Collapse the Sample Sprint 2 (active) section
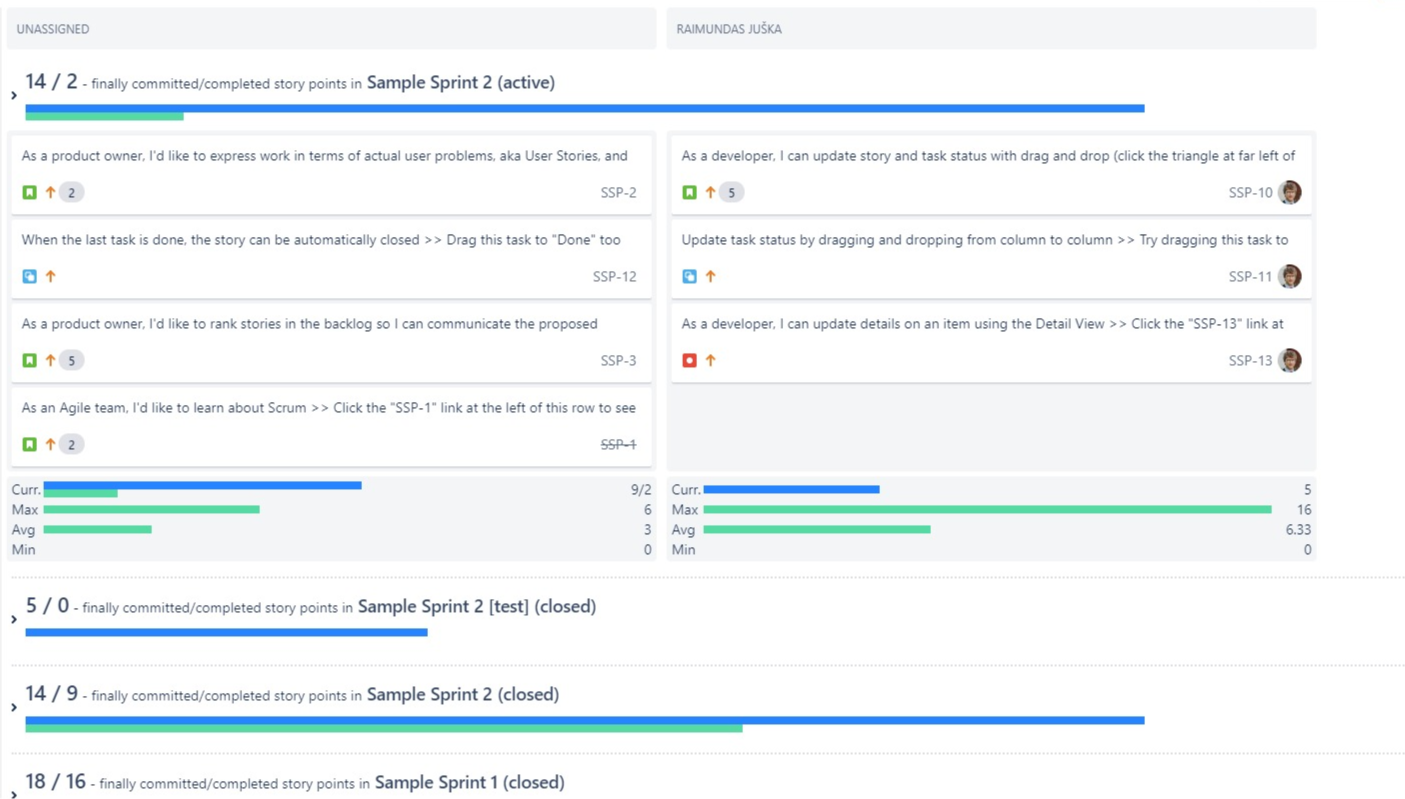 tap(14, 95)
